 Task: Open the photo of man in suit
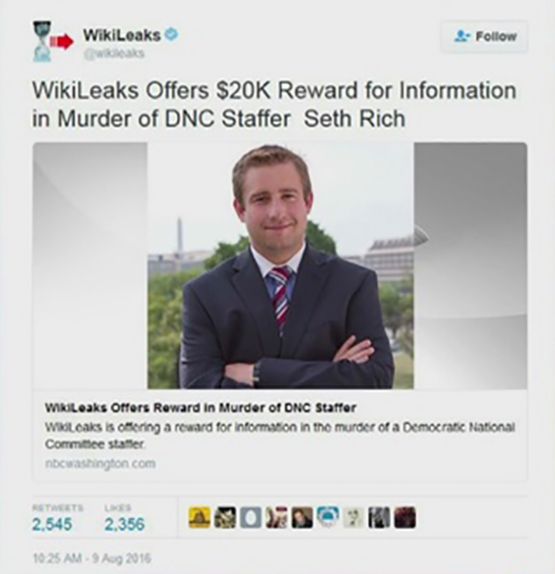coord(280,266)
